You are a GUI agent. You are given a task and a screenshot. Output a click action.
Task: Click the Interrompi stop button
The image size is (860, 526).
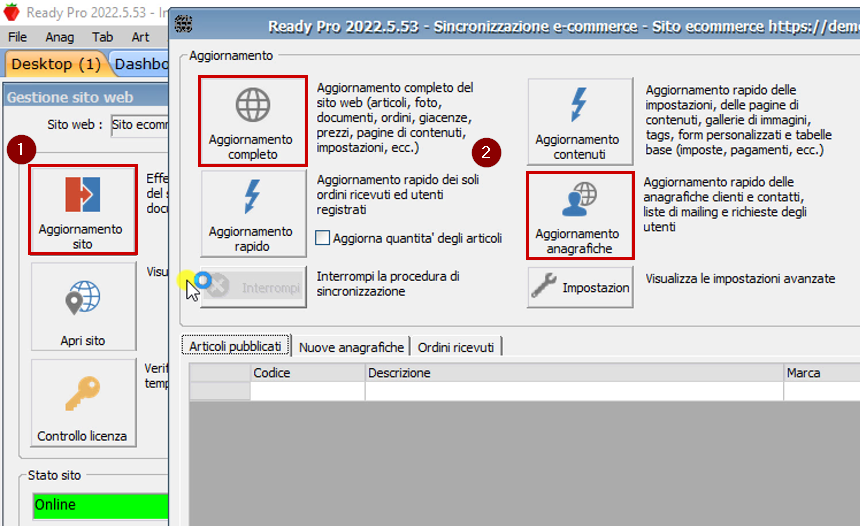click(x=253, y=287)
